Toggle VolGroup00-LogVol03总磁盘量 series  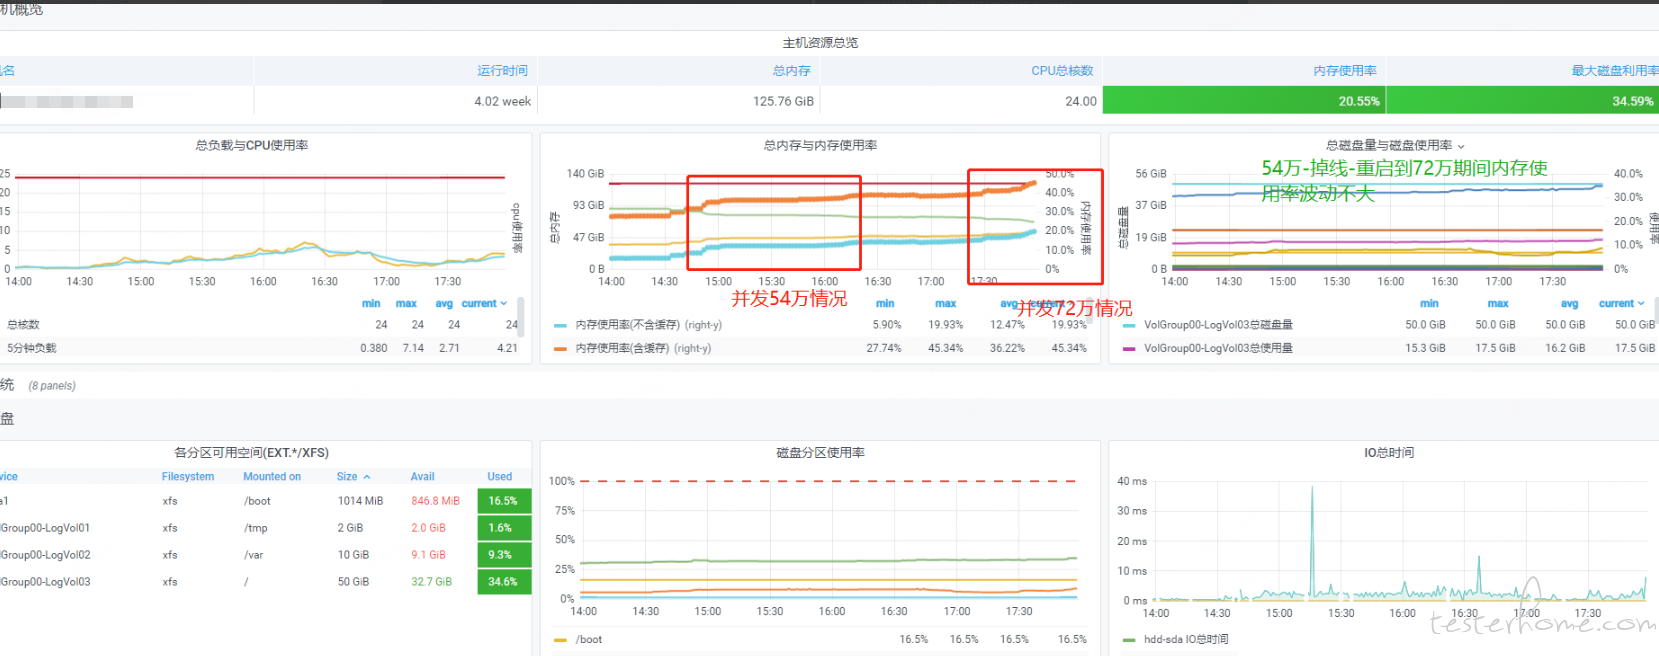(1218, 324)
